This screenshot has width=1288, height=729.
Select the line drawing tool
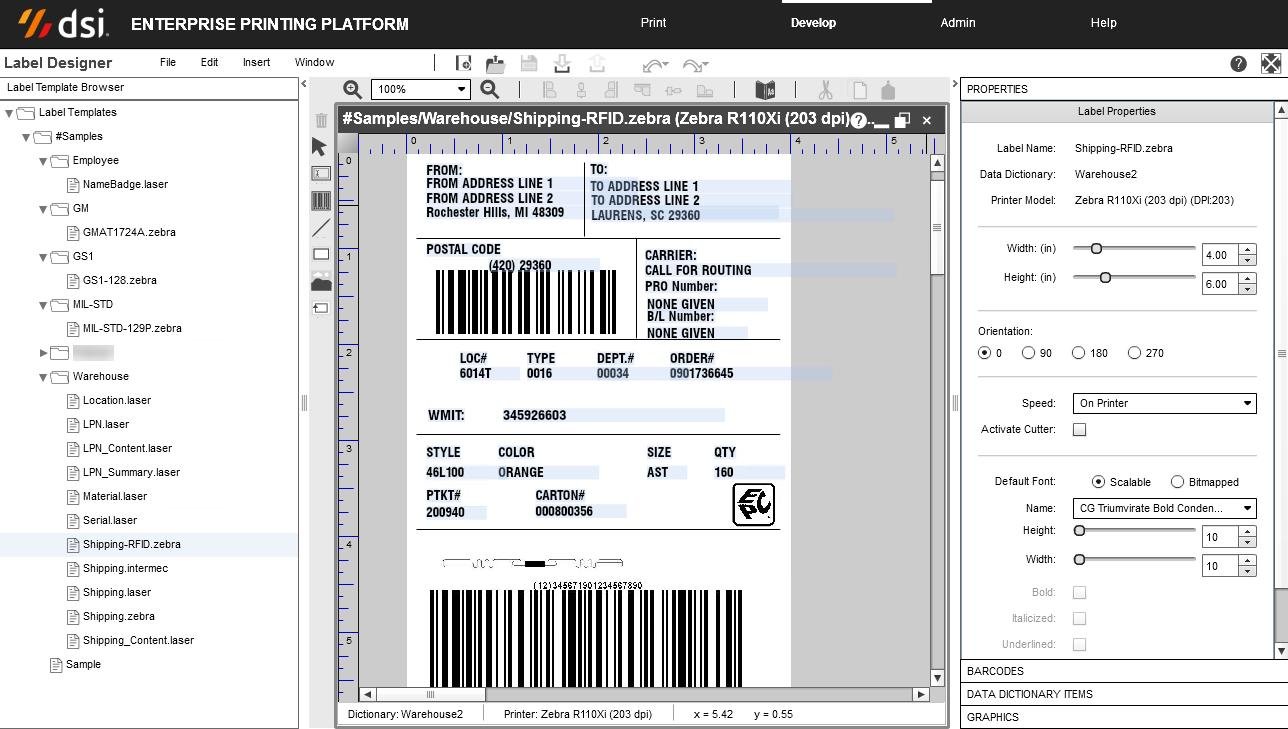click(321, 228)
